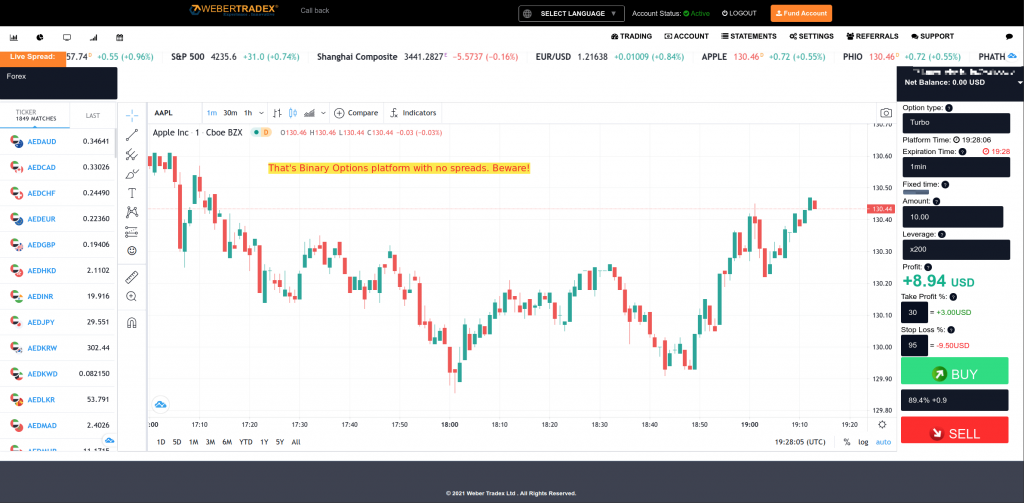Select the area chart style icon
The height and width of the screenshot is (503, 1024).
[310, 113]
